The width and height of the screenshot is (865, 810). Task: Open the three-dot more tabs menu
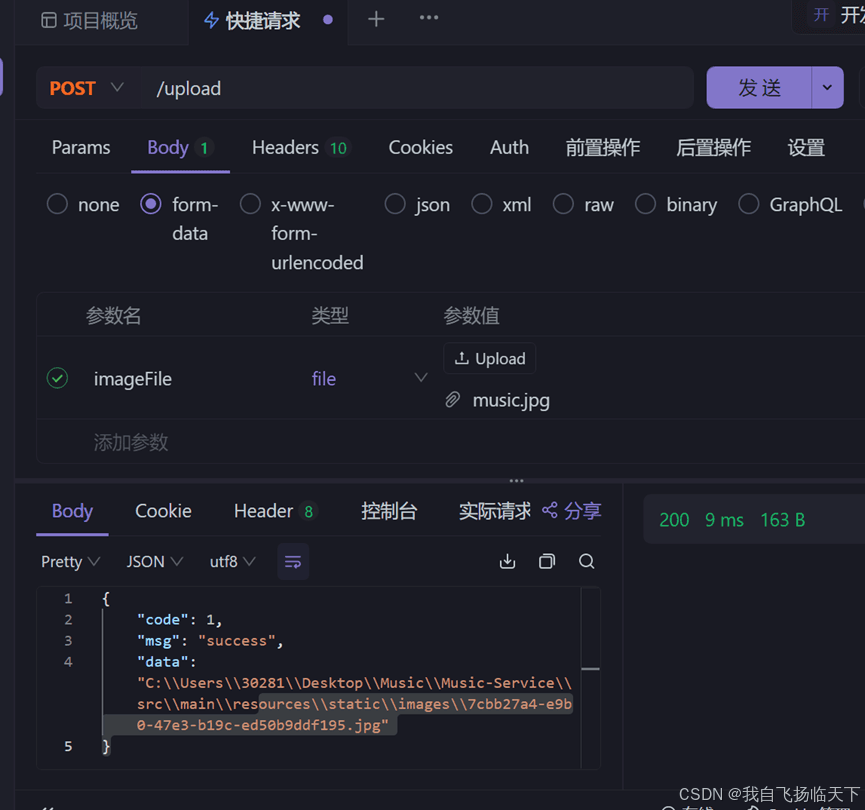(x=429, y=18)
